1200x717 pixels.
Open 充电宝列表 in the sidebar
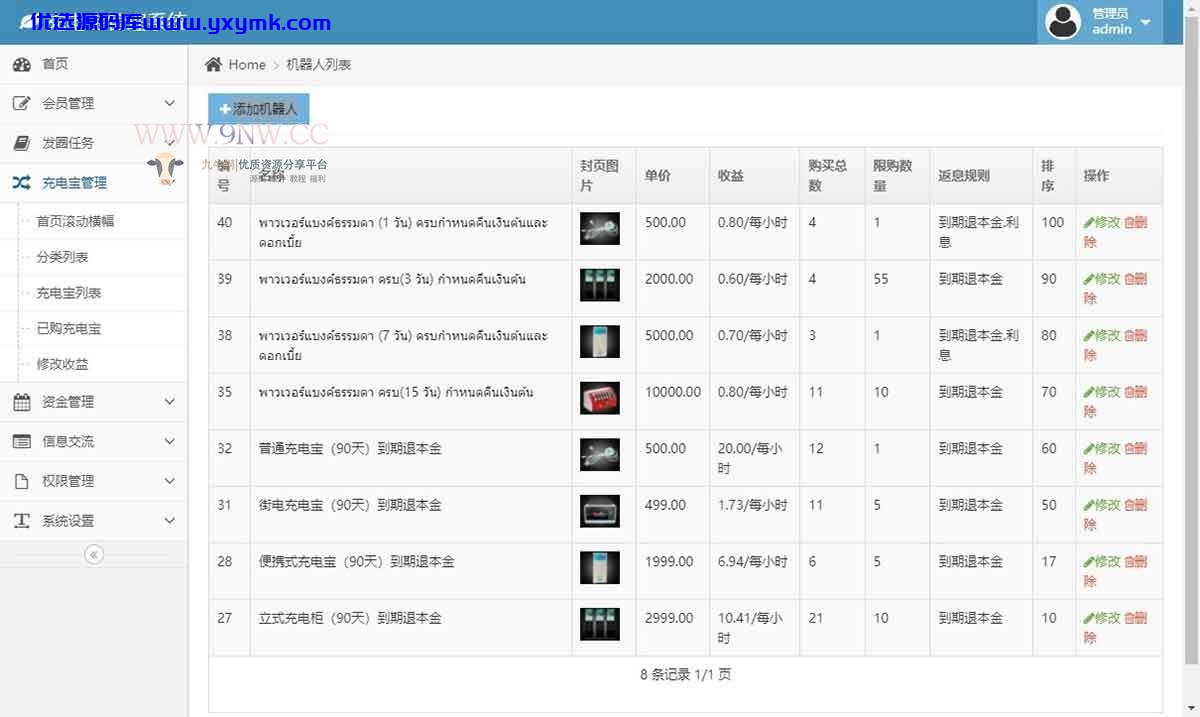(69, 293)
